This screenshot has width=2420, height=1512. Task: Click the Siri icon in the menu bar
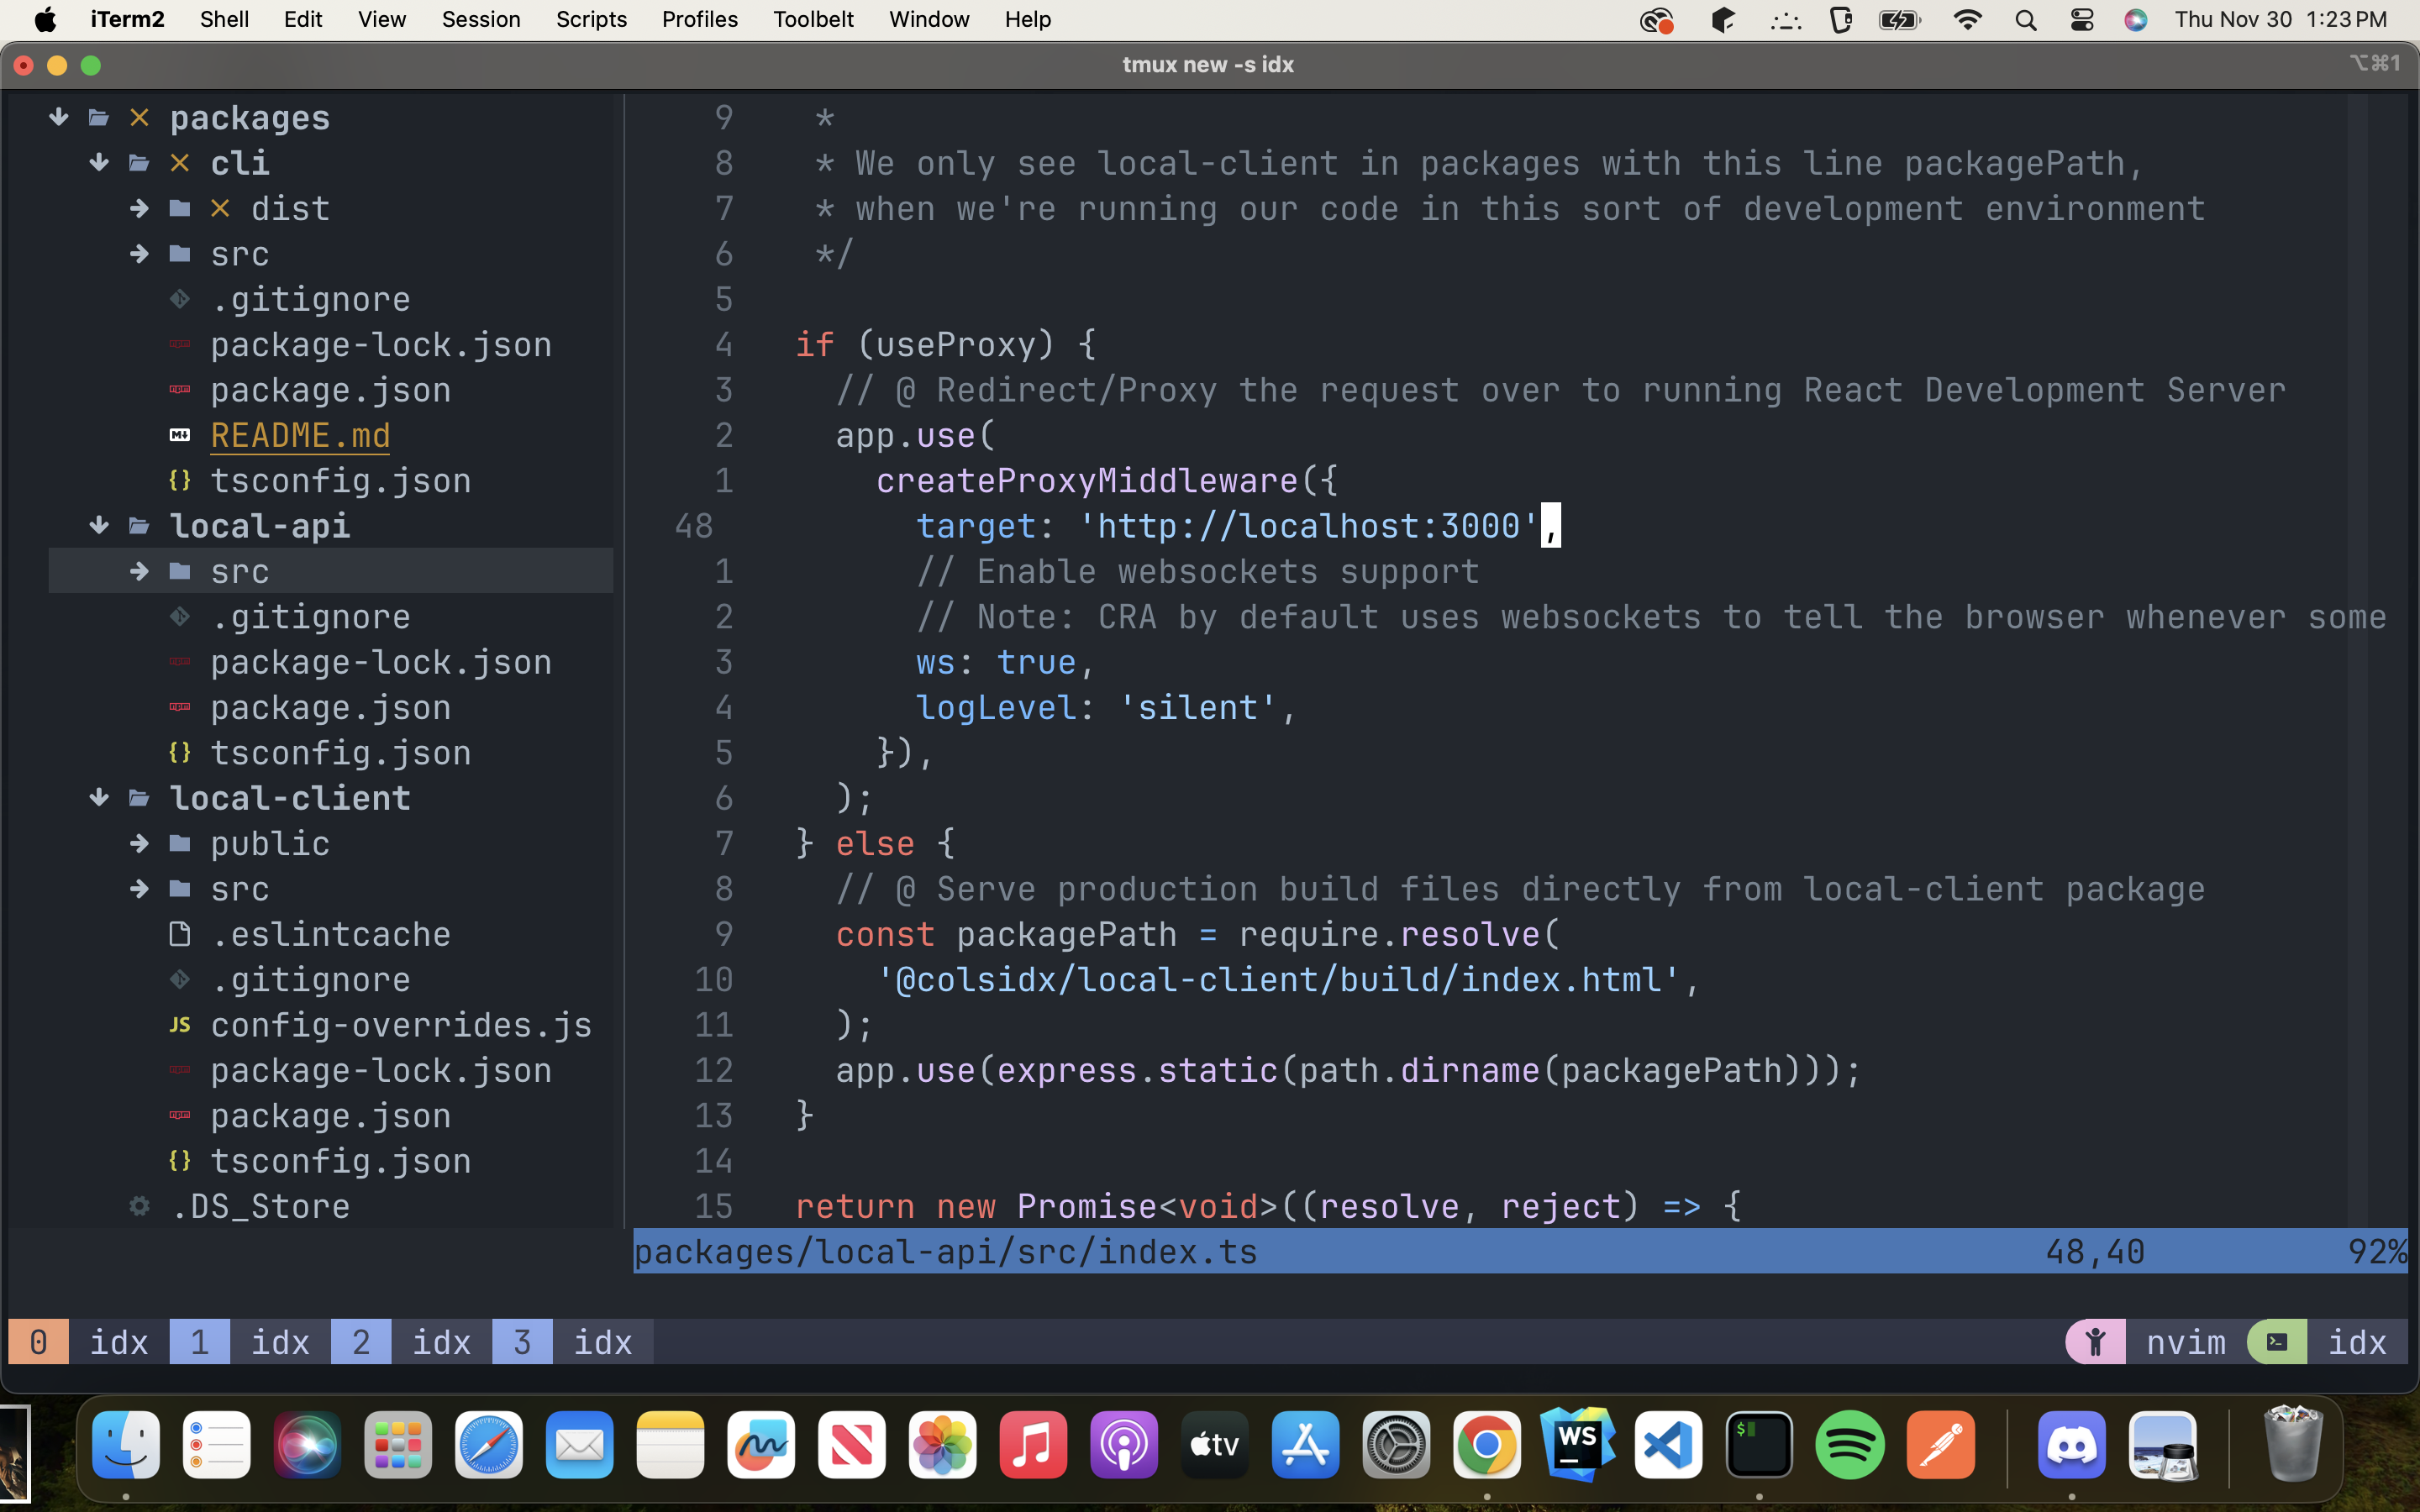point(2135,20)
